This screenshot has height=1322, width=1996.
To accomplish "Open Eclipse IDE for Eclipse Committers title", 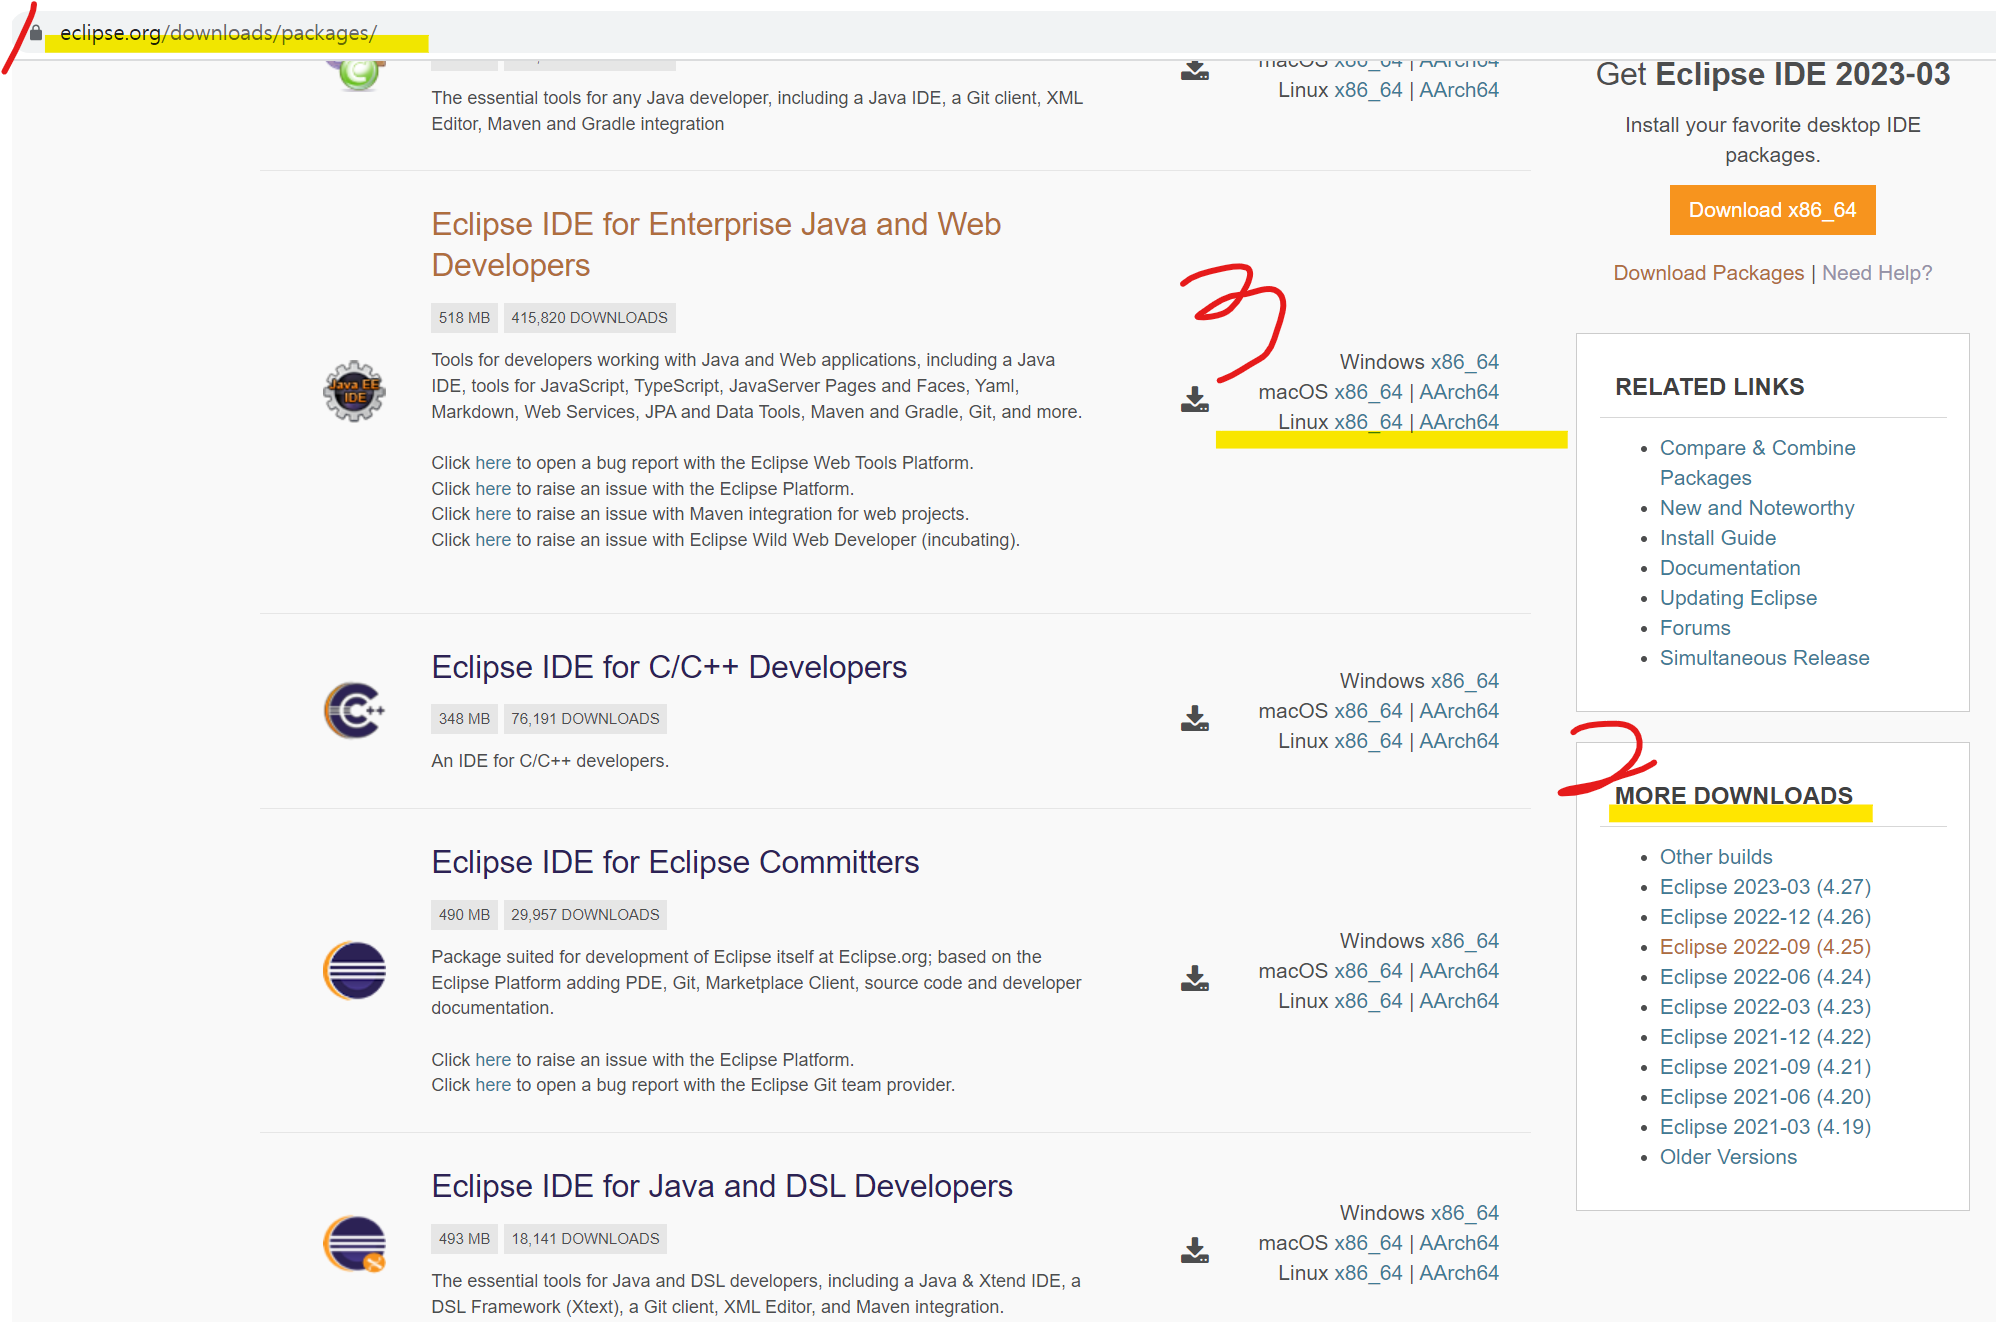I will 675,862.
